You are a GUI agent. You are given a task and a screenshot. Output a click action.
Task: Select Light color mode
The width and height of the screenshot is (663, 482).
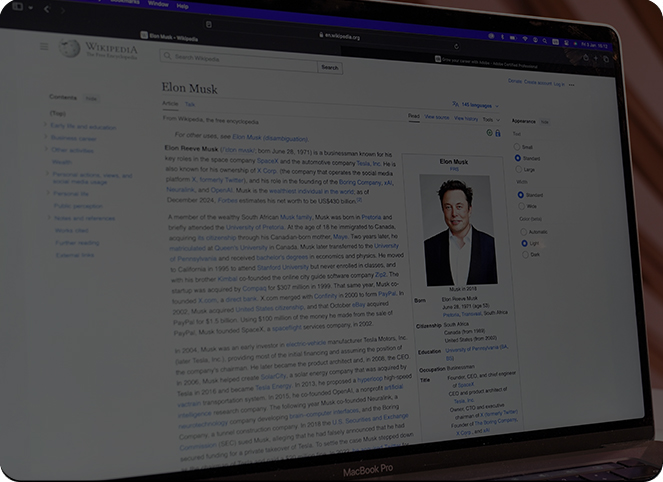click(x=524, y=243)
